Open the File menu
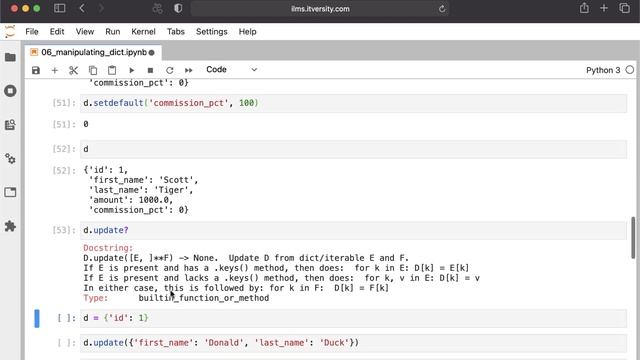640x360 pixels. [x=31, y=31]
